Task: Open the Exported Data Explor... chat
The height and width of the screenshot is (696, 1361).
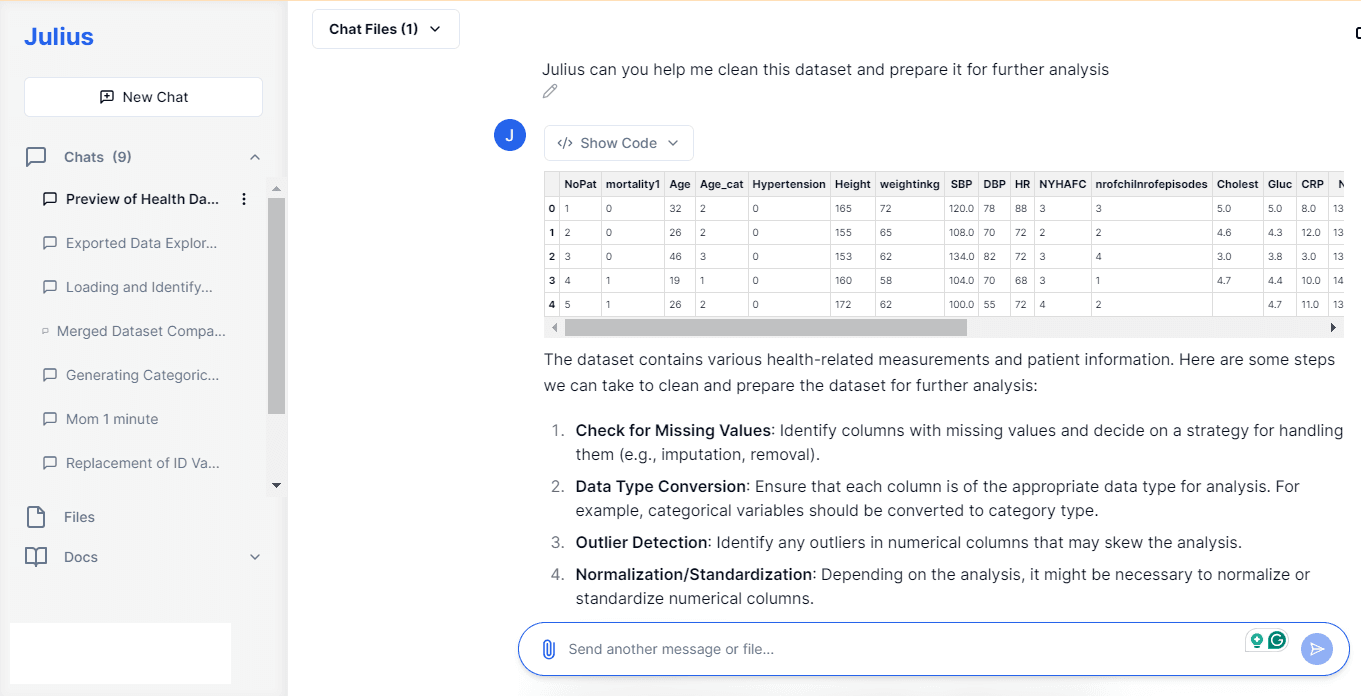Action: (x=141, y=243)
